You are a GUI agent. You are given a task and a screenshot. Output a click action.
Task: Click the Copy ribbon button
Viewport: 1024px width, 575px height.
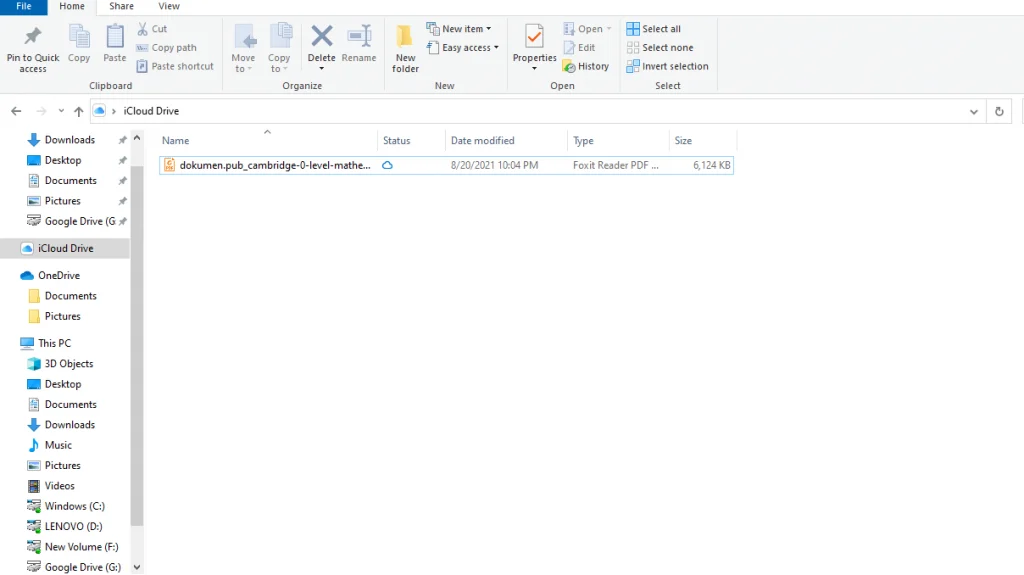point(79,44)
